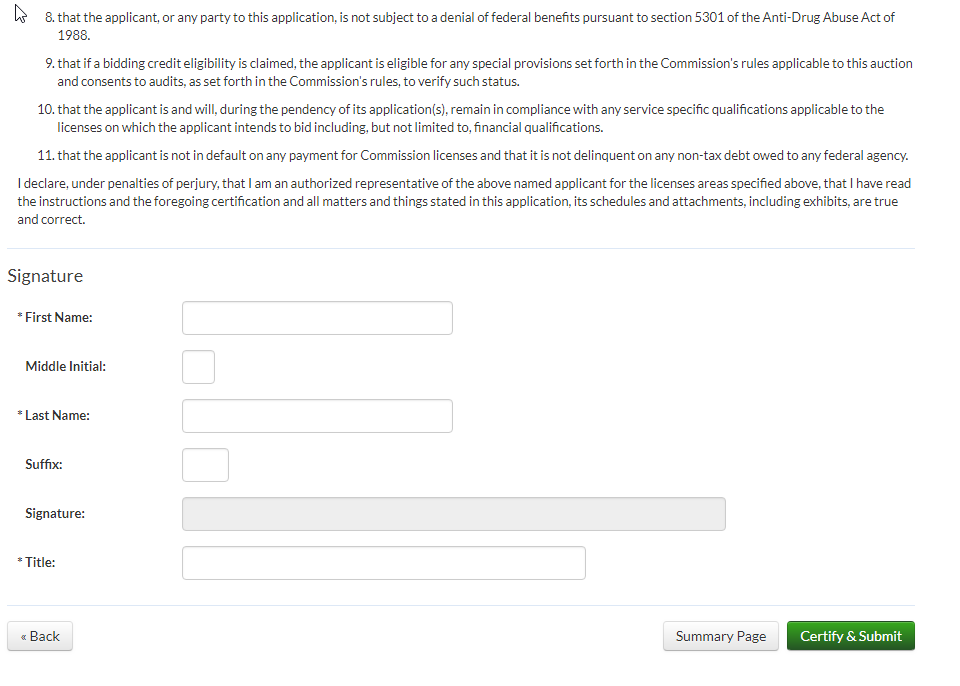This screenshot has height=686, width=960.
Task: Open the Summary Page
Action: coord(720,636)
